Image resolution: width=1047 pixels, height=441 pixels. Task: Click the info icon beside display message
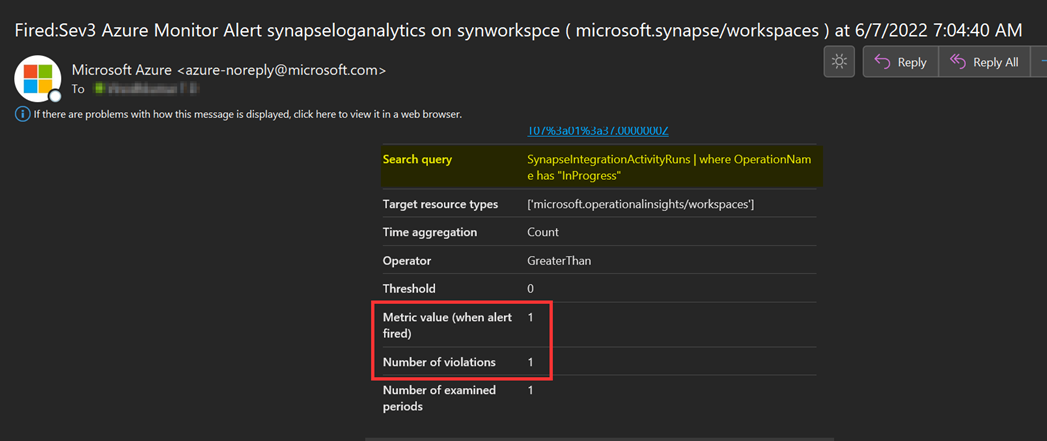pyautogui.click(x=22, y=114)
